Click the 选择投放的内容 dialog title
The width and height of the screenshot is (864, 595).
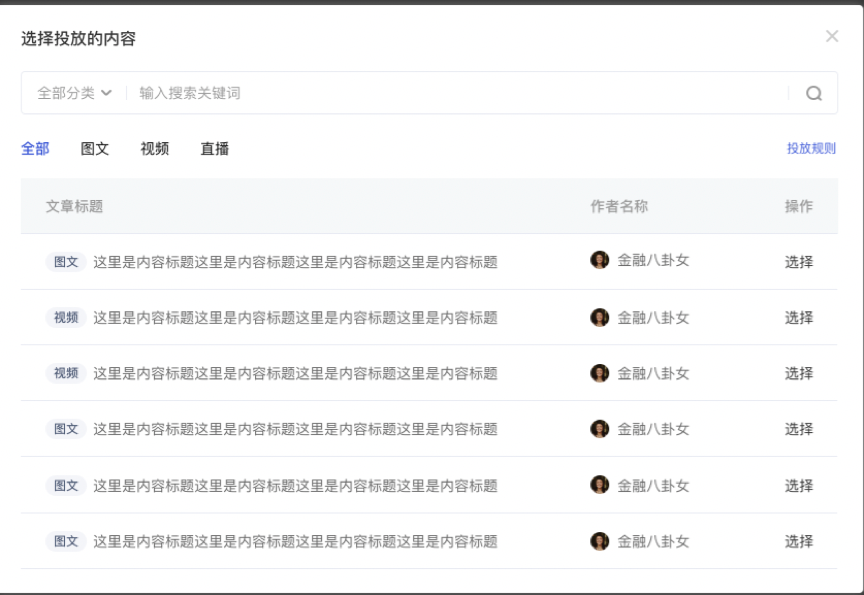(x=78, y=39)
